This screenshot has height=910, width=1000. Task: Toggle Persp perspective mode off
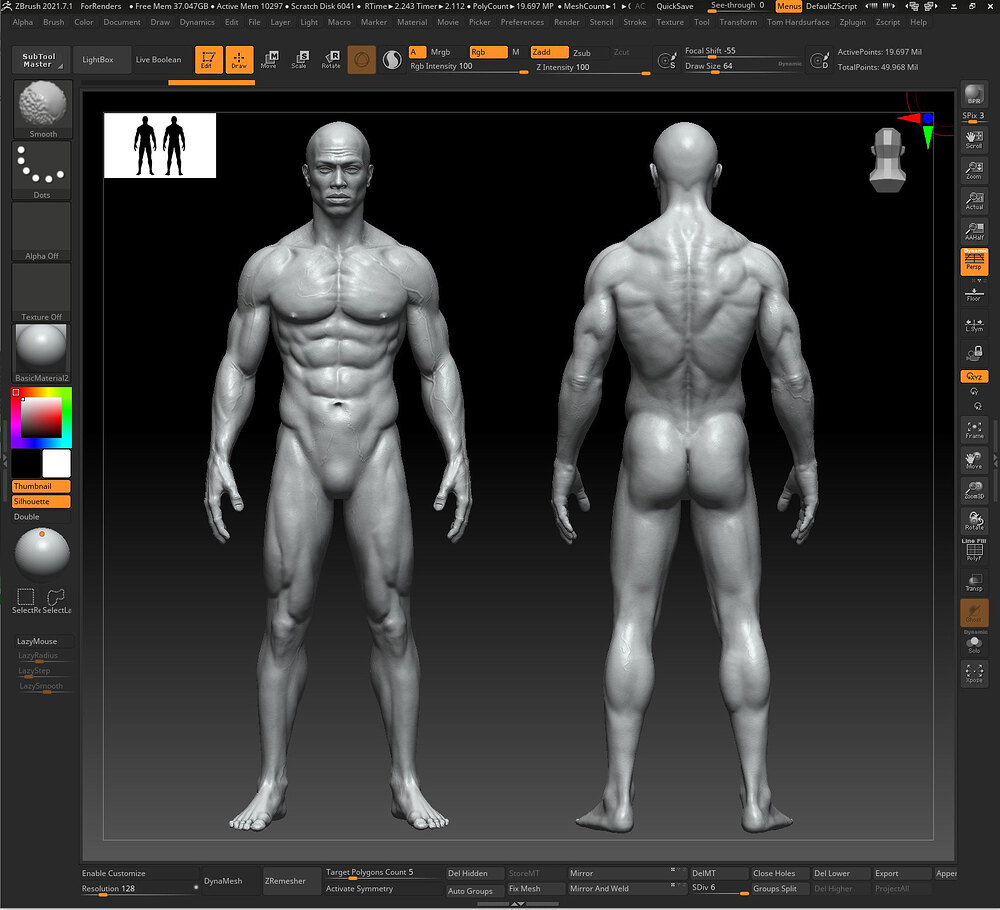tap(974, 261)
